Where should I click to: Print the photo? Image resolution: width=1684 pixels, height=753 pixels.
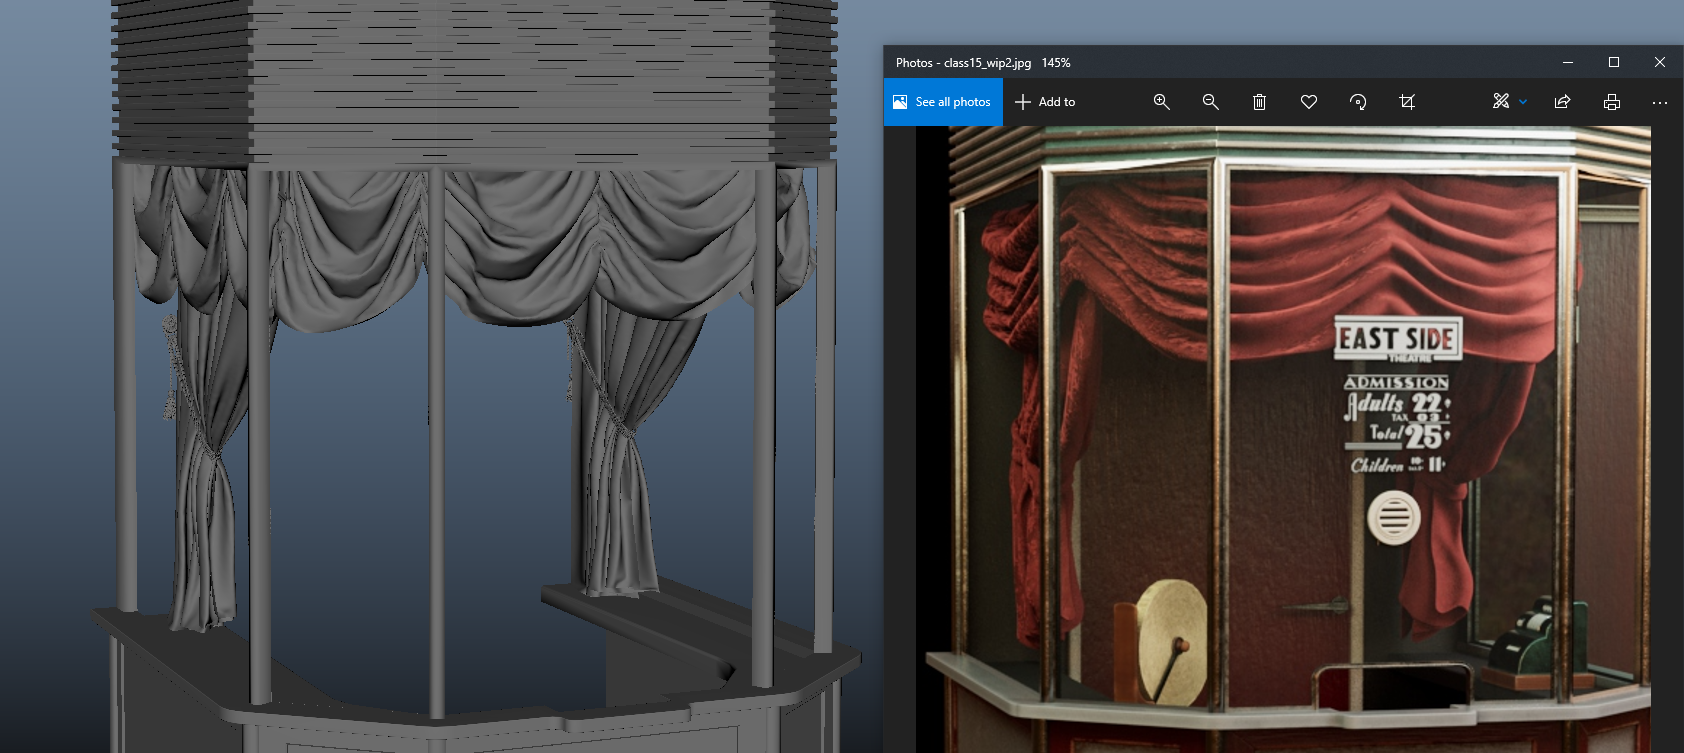click(1611, 102)
